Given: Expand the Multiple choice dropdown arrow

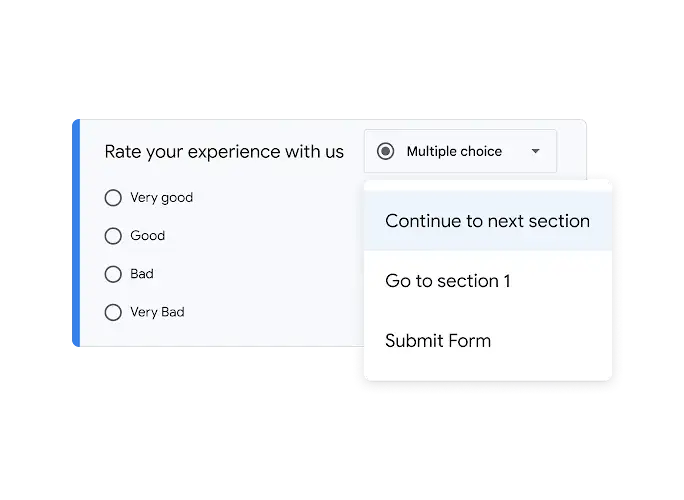Looking at the screenshot, I should coord(535,152).
